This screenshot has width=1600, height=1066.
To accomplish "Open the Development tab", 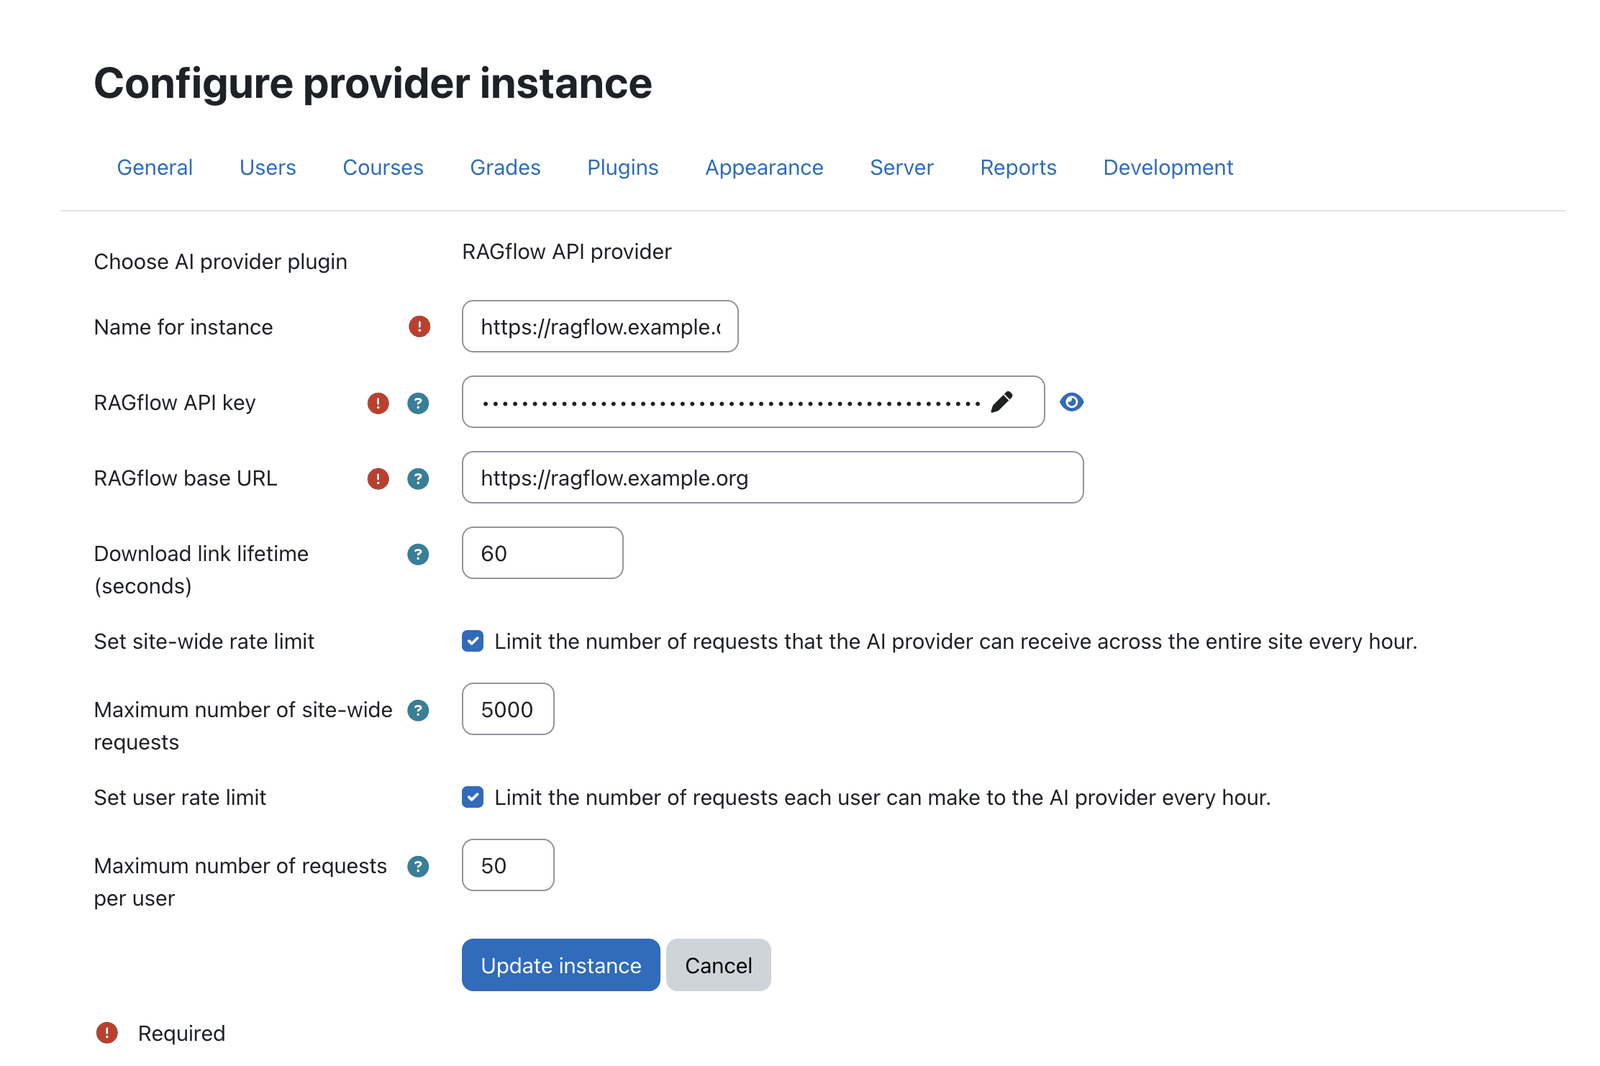I will [x=1168, y=168].
